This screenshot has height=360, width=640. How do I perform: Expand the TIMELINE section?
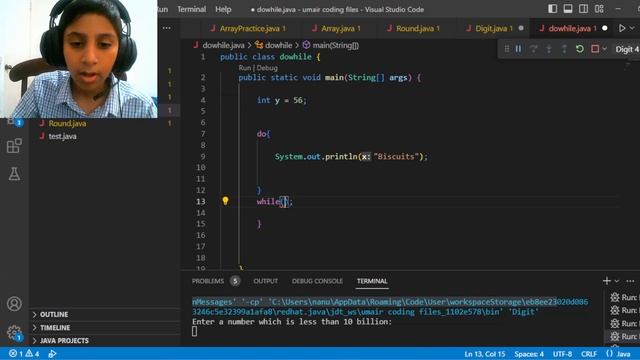104,327
